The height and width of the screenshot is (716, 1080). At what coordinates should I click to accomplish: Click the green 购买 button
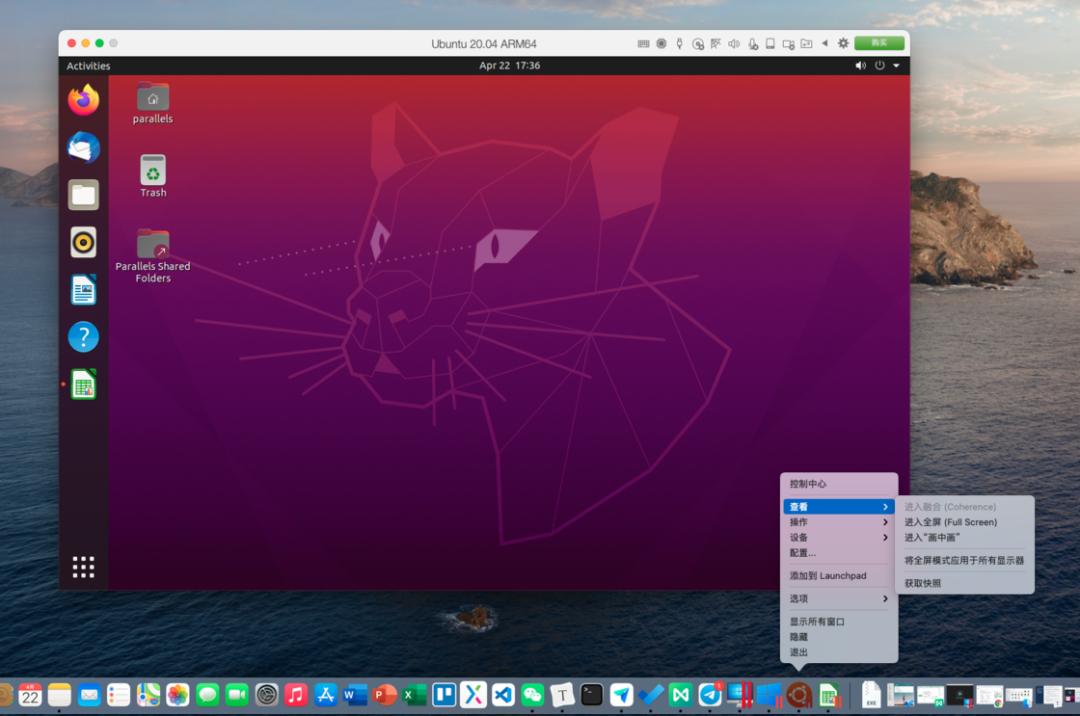point(879,43)
